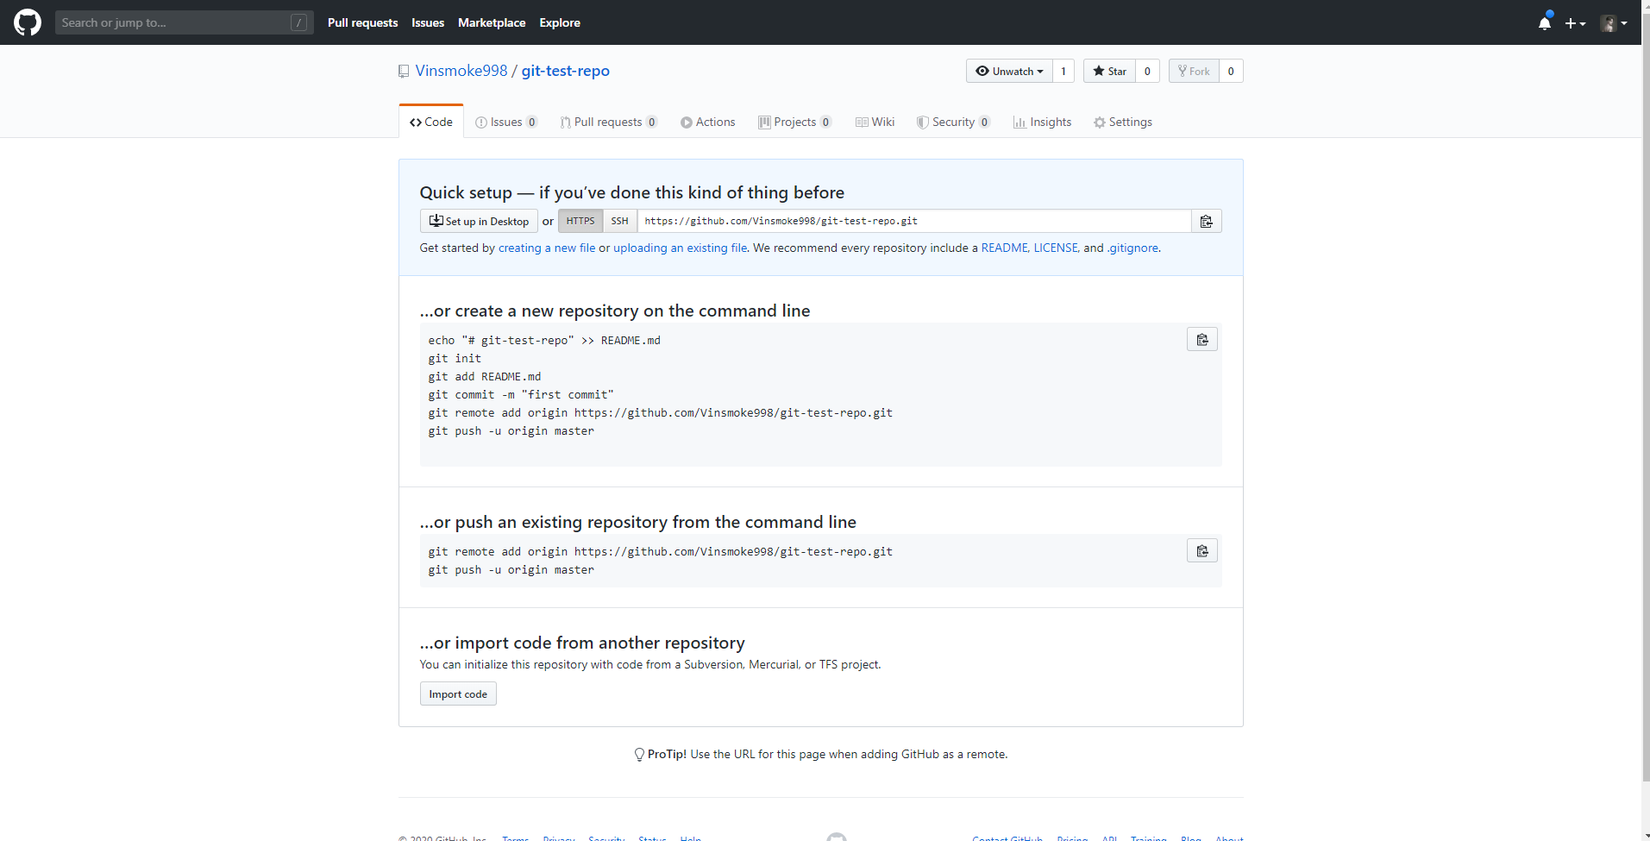Copy the repository clone URL
This screenshot has height=841, width=1650.
pyautogui.click(x=1206, y=221)
